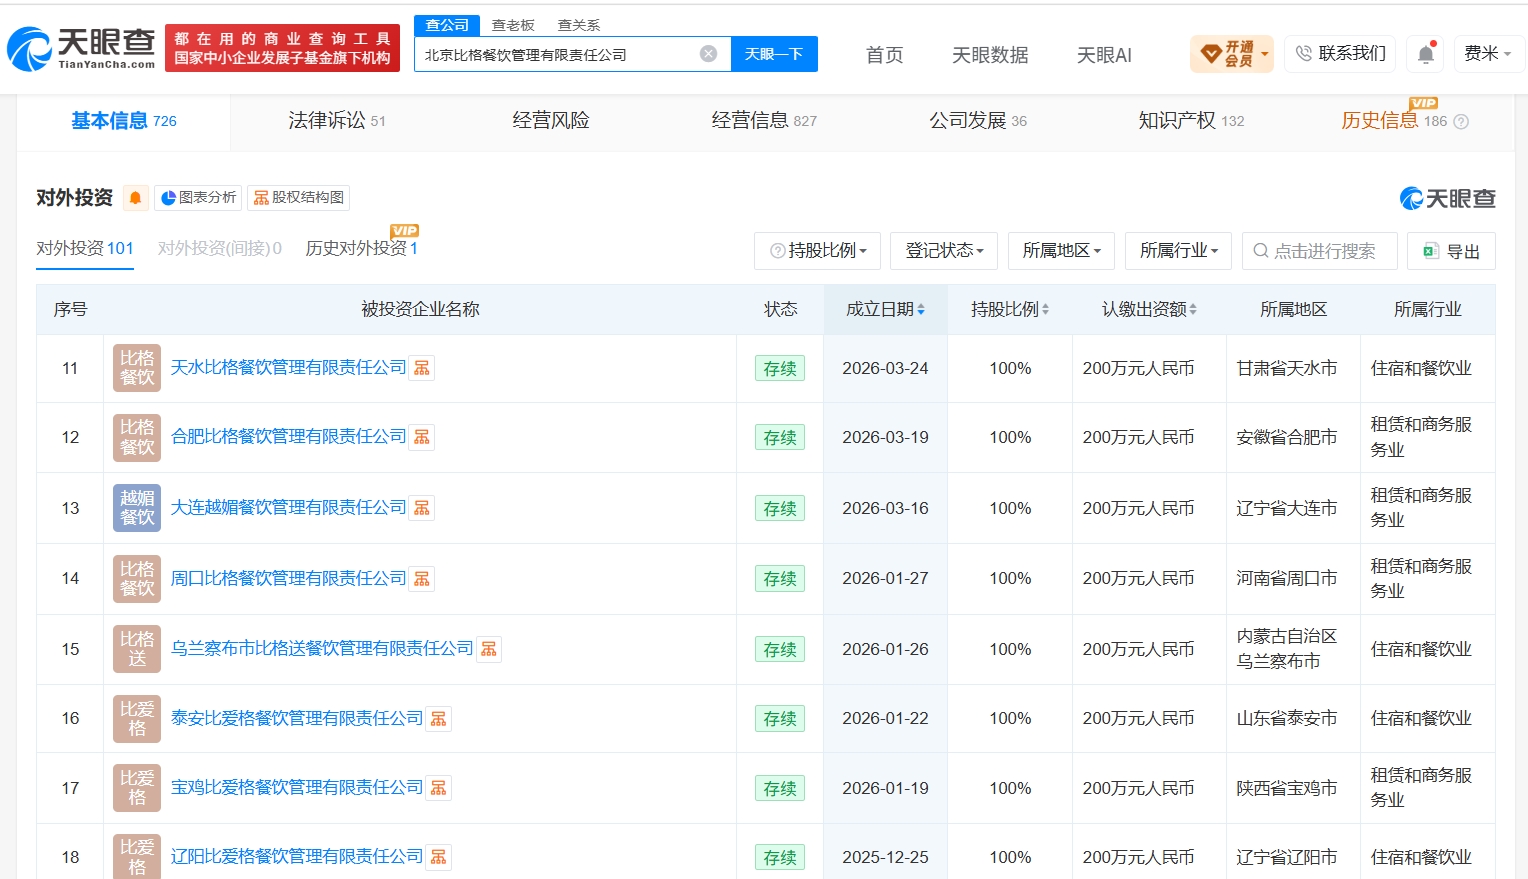
Task: Click the 比格送 logo thumbnail
Action: (137, 649)
